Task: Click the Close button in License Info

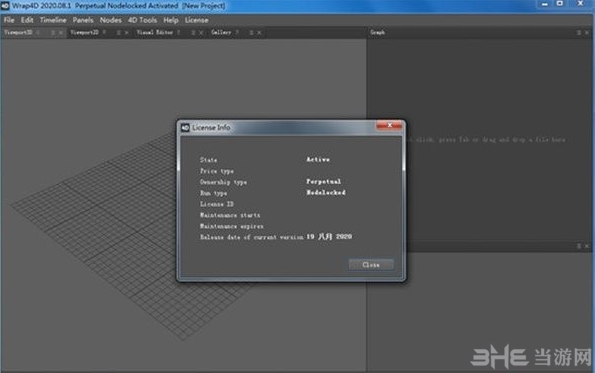Action: (x=371, y=265)
